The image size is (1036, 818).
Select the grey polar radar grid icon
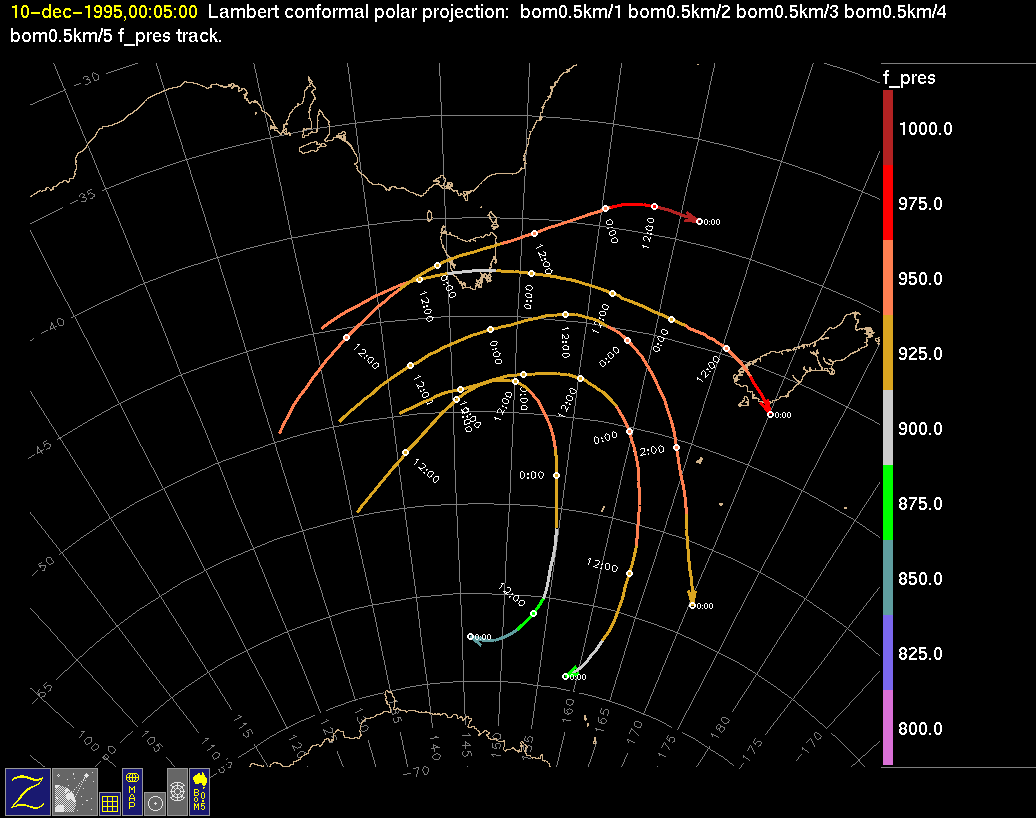pyautogui.click(x=177, y=791)
